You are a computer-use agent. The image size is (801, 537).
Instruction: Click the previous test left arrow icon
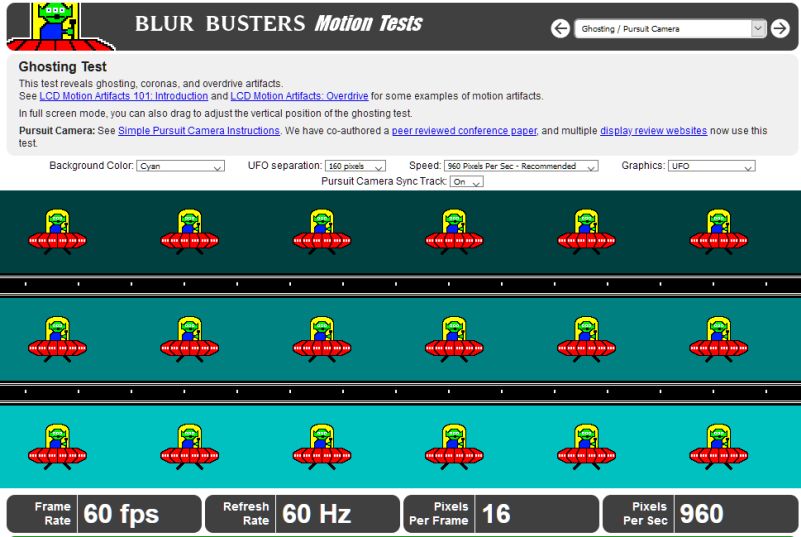tap(561, 29)
